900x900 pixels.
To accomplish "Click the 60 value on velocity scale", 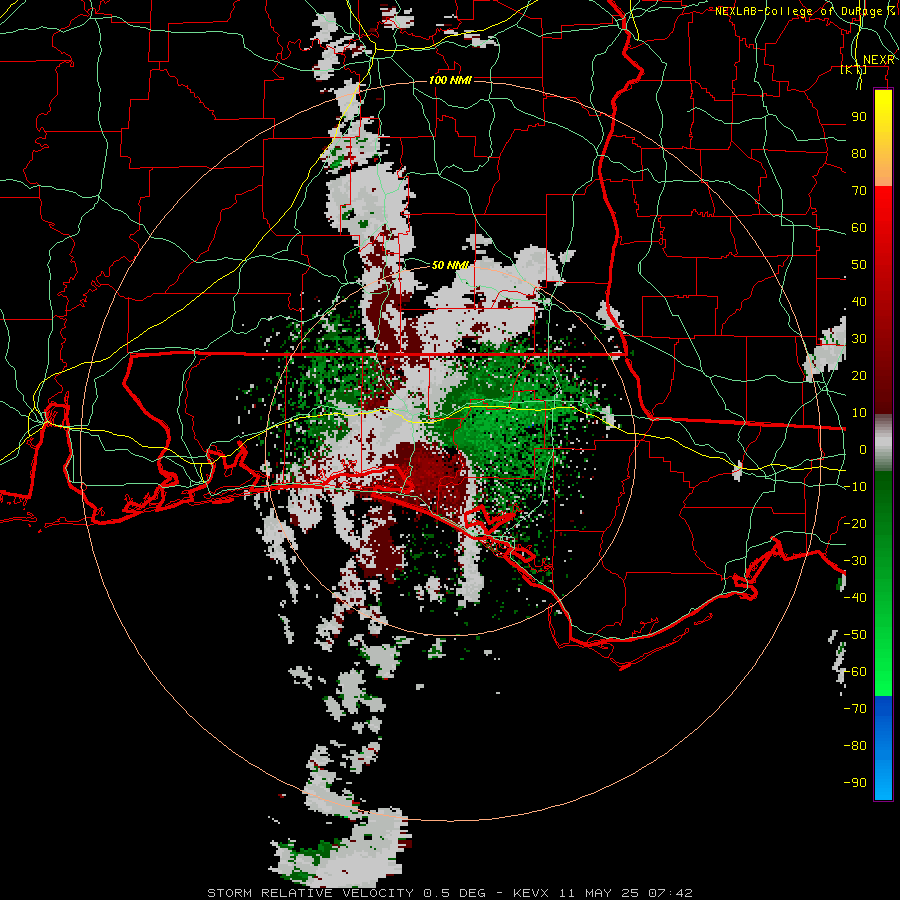I will (859, 228).
